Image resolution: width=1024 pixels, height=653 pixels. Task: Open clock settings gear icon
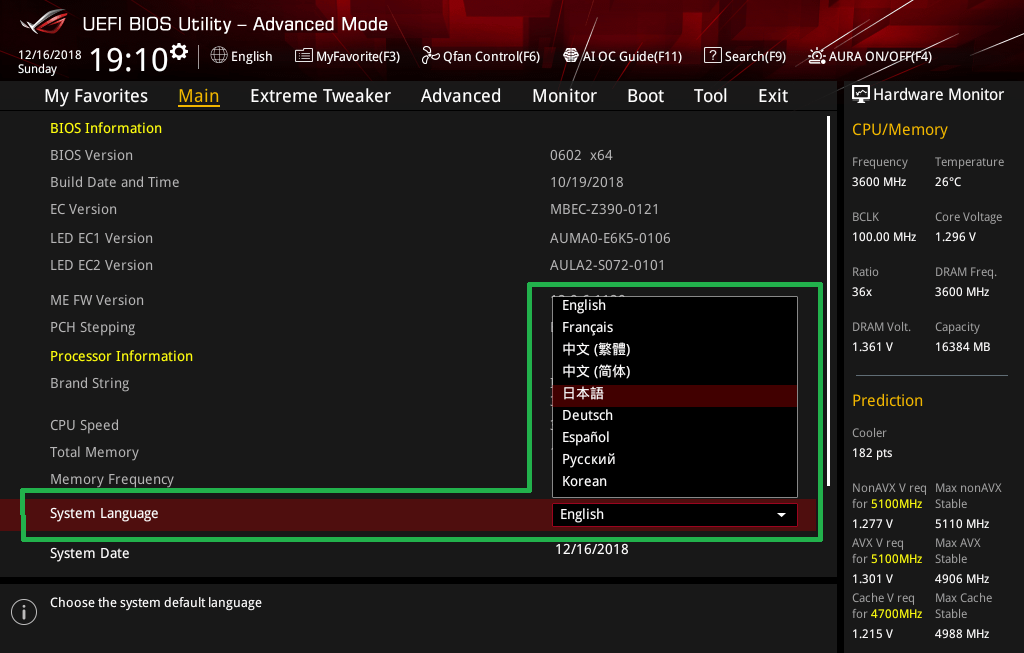(179, 52)
